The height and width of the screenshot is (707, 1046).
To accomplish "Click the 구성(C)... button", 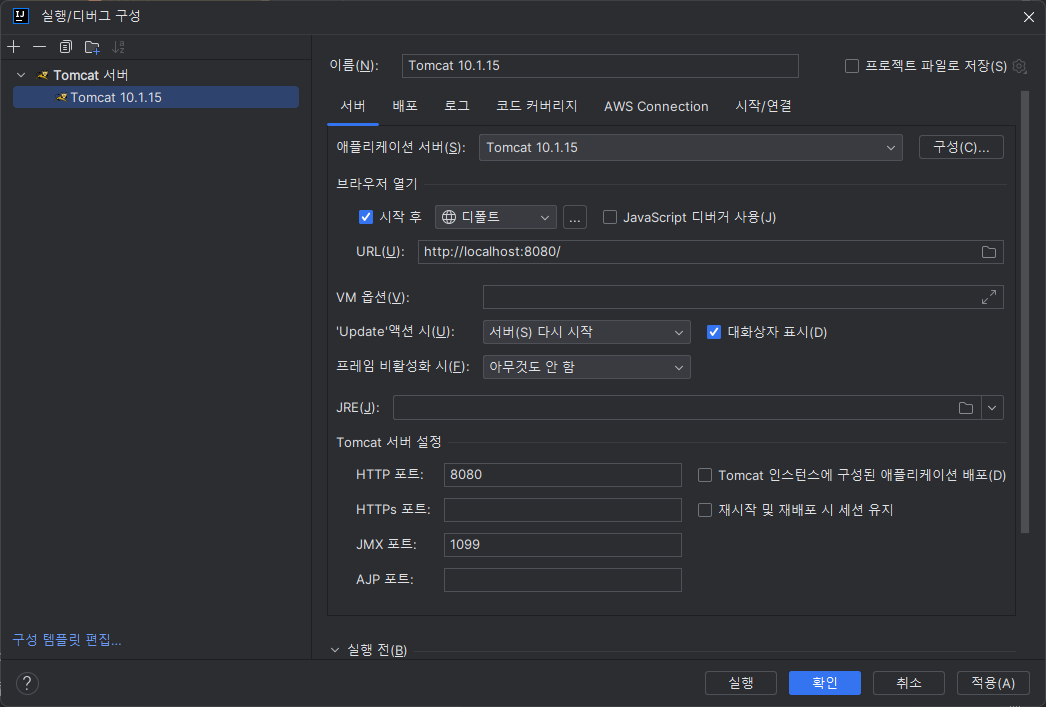I will click(x=961, y=147).
